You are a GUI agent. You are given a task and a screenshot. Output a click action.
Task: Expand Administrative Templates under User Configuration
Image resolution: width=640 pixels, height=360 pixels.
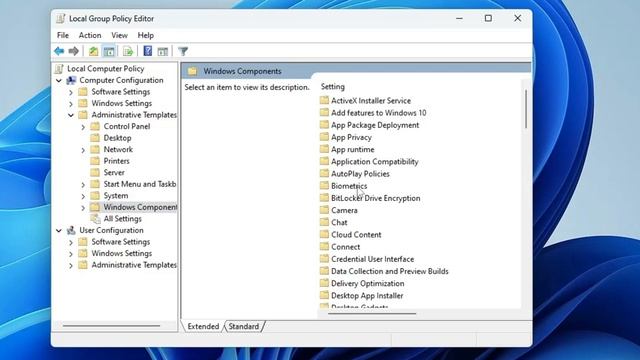pyautogui.click(x=71, y=265)
